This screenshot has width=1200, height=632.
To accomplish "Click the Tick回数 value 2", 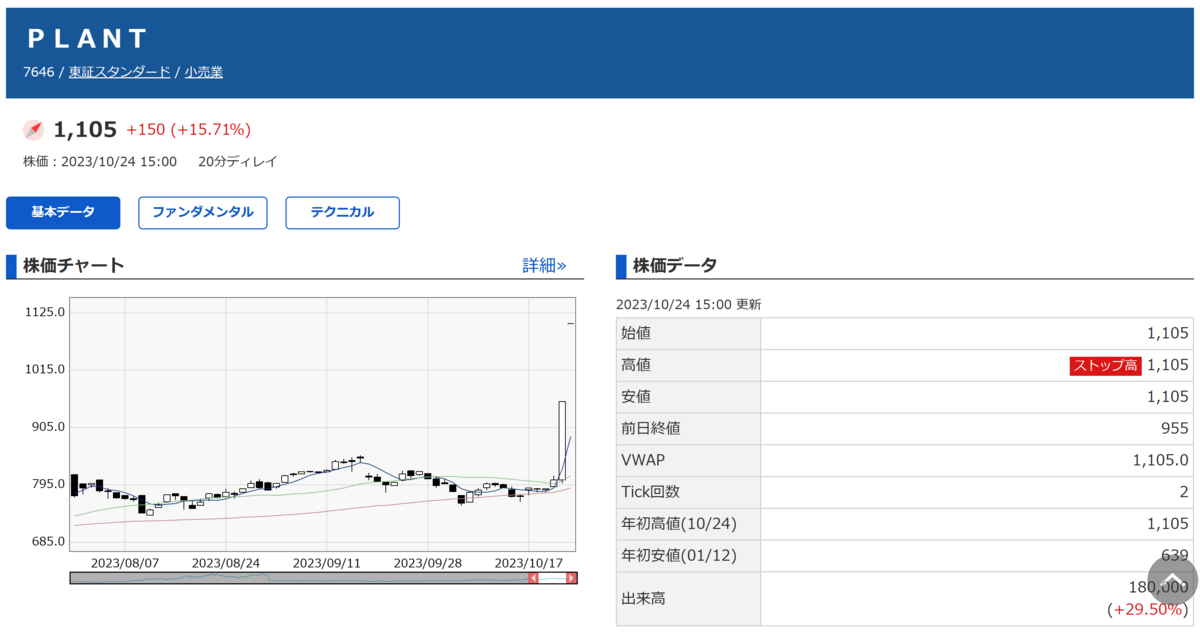I will 1184,492.
